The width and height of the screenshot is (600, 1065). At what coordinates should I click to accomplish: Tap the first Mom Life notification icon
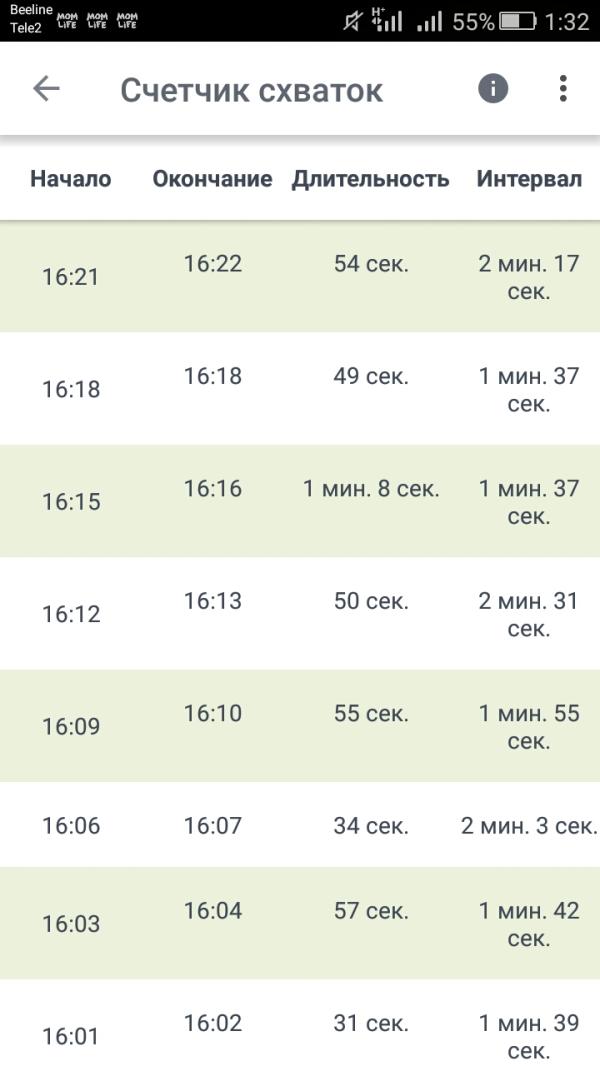click(67, 20)
